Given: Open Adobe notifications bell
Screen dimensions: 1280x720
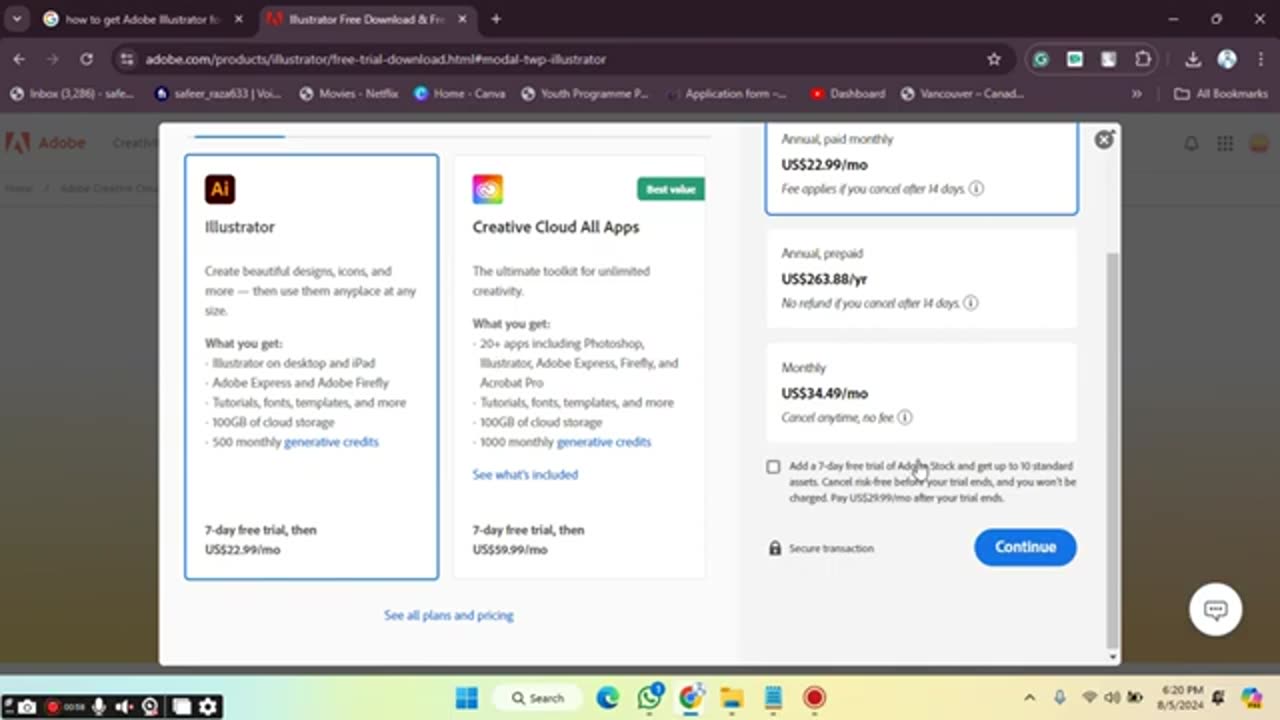Looking at the screenshot, I should [1191, 143].
